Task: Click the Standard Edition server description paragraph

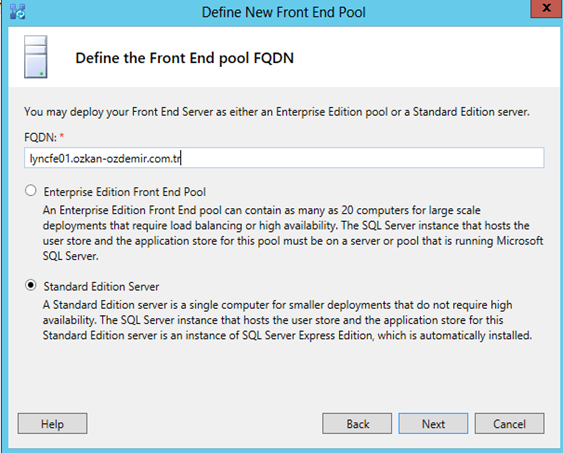Action: [x=287, y=320]
